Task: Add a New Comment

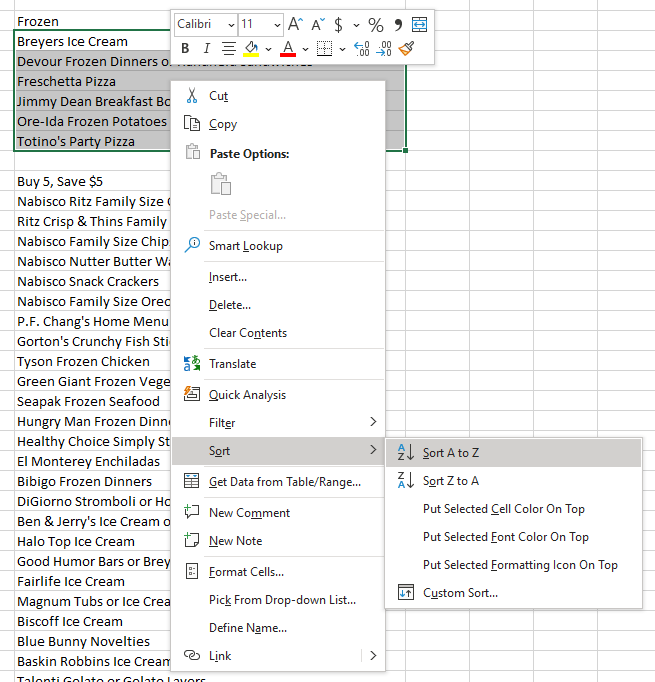Action: pos(278,513)
